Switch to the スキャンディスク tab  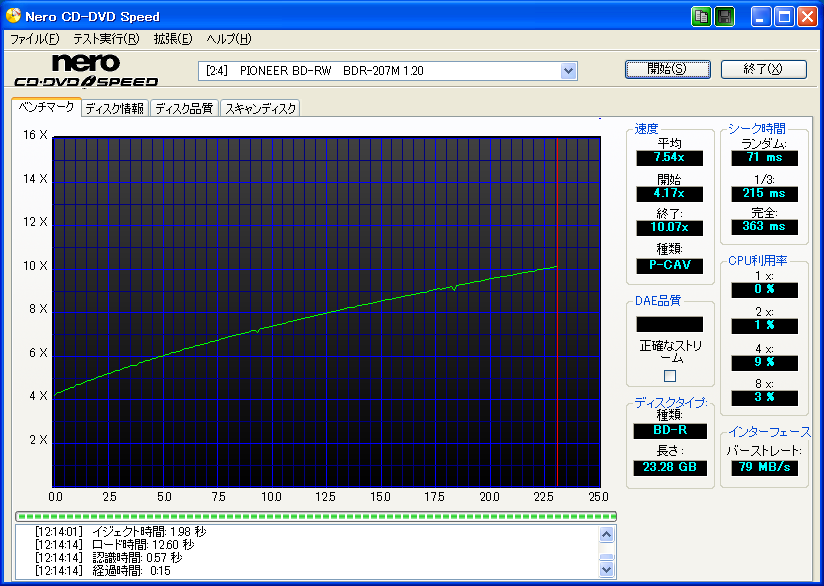point(260,108)
